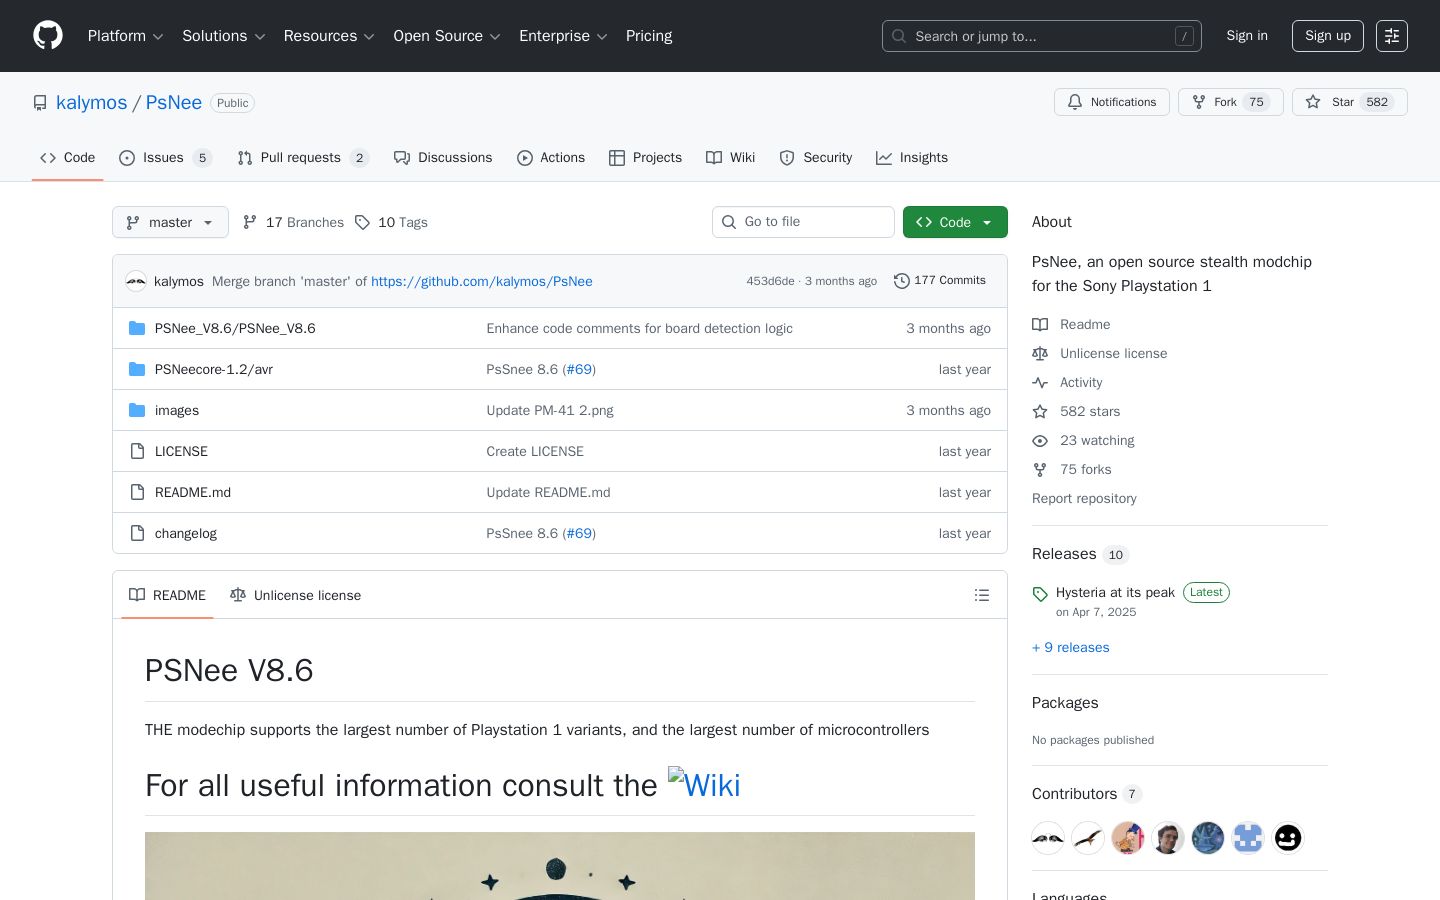Open the #69 link in PSNeecore row
1440x900 pixels.
coord(579,369)
